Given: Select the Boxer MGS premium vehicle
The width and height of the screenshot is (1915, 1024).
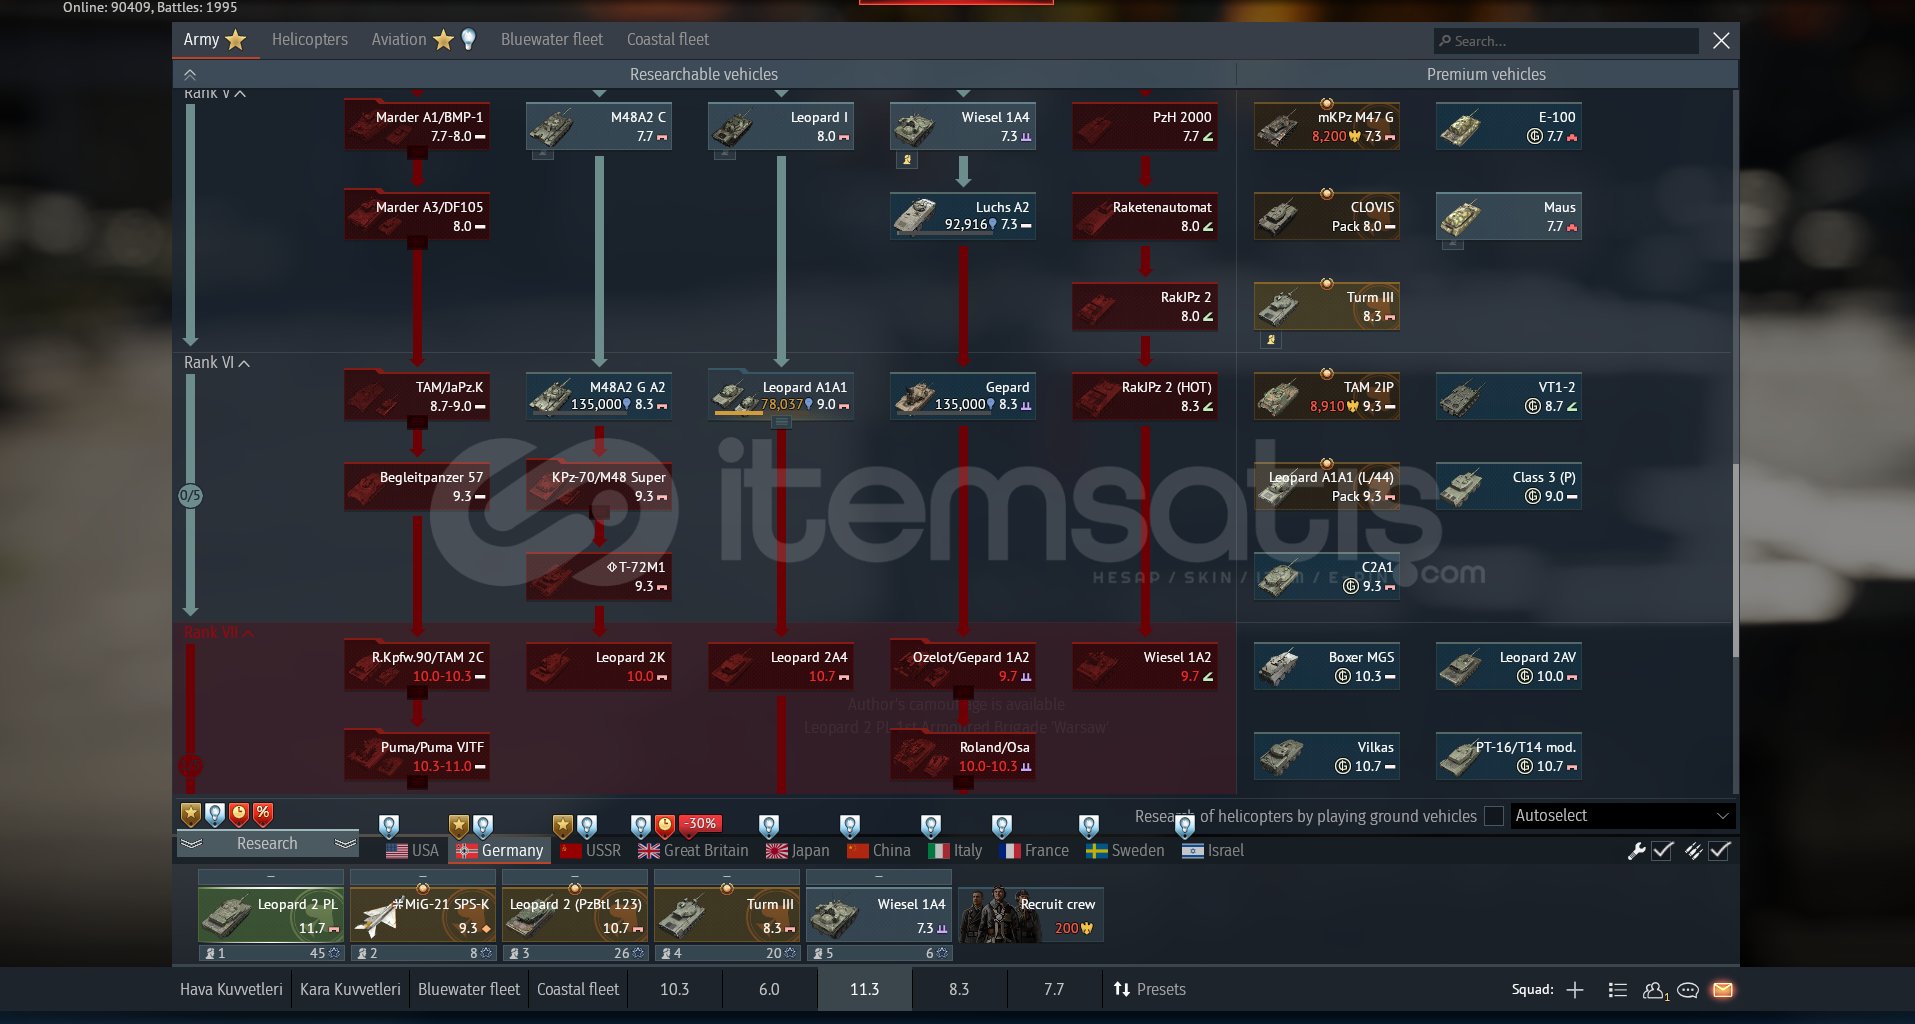Looking at the screenshot, I should point(1327,667).
